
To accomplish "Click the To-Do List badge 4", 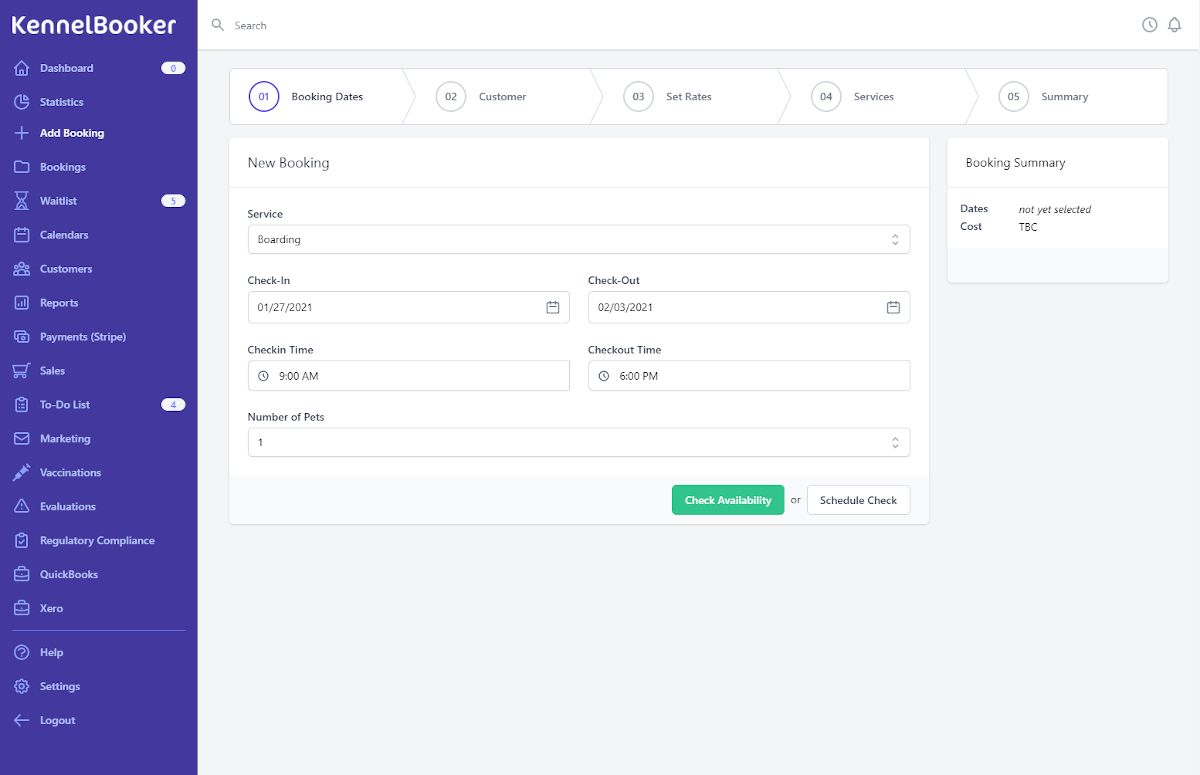I will pyautogui.click(x=173, y=405).
